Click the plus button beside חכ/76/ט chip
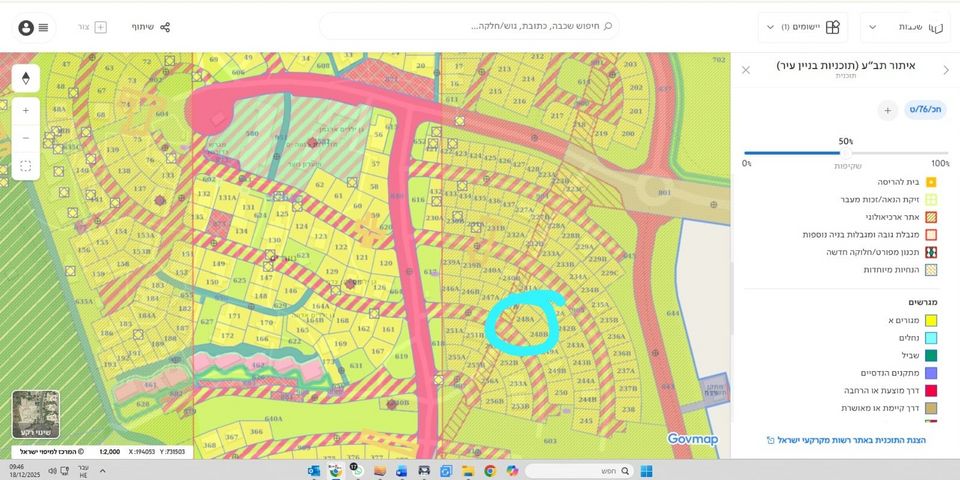 (x=887, y=110)
